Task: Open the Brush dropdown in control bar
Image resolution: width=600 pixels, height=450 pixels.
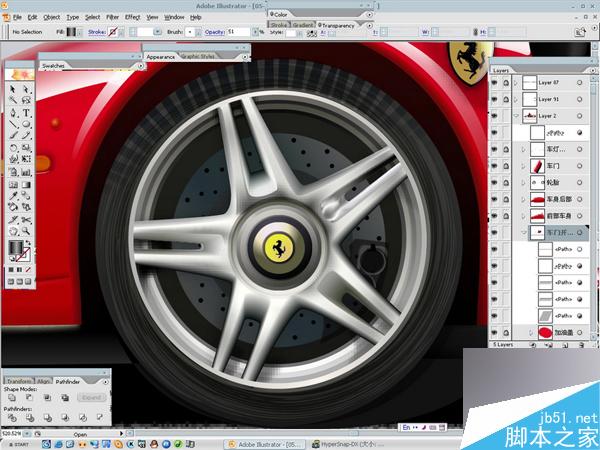Action: click(199, 32)
